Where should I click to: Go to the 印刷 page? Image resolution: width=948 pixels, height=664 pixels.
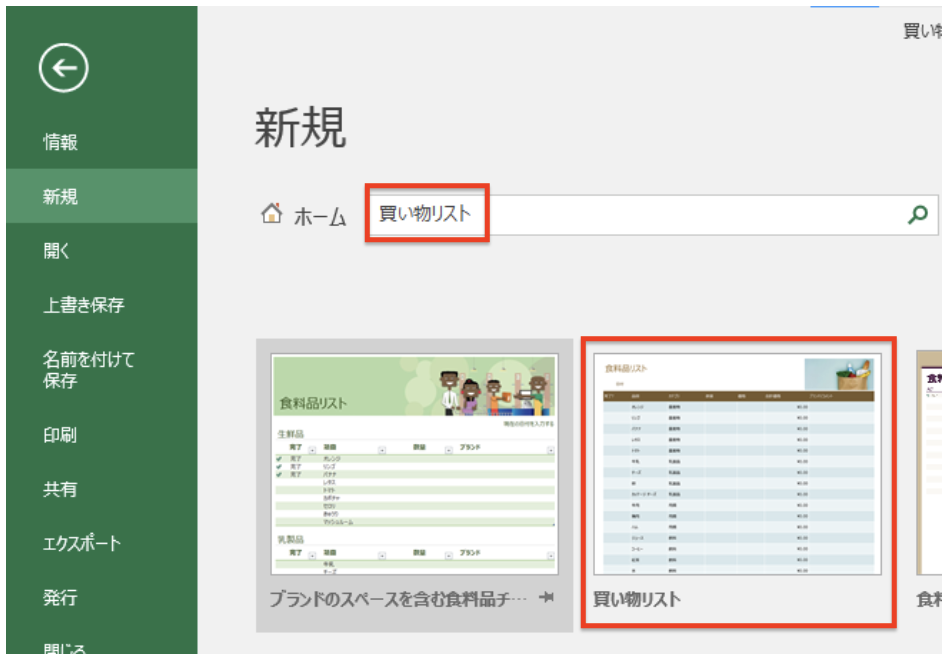[x=60, y=435]
